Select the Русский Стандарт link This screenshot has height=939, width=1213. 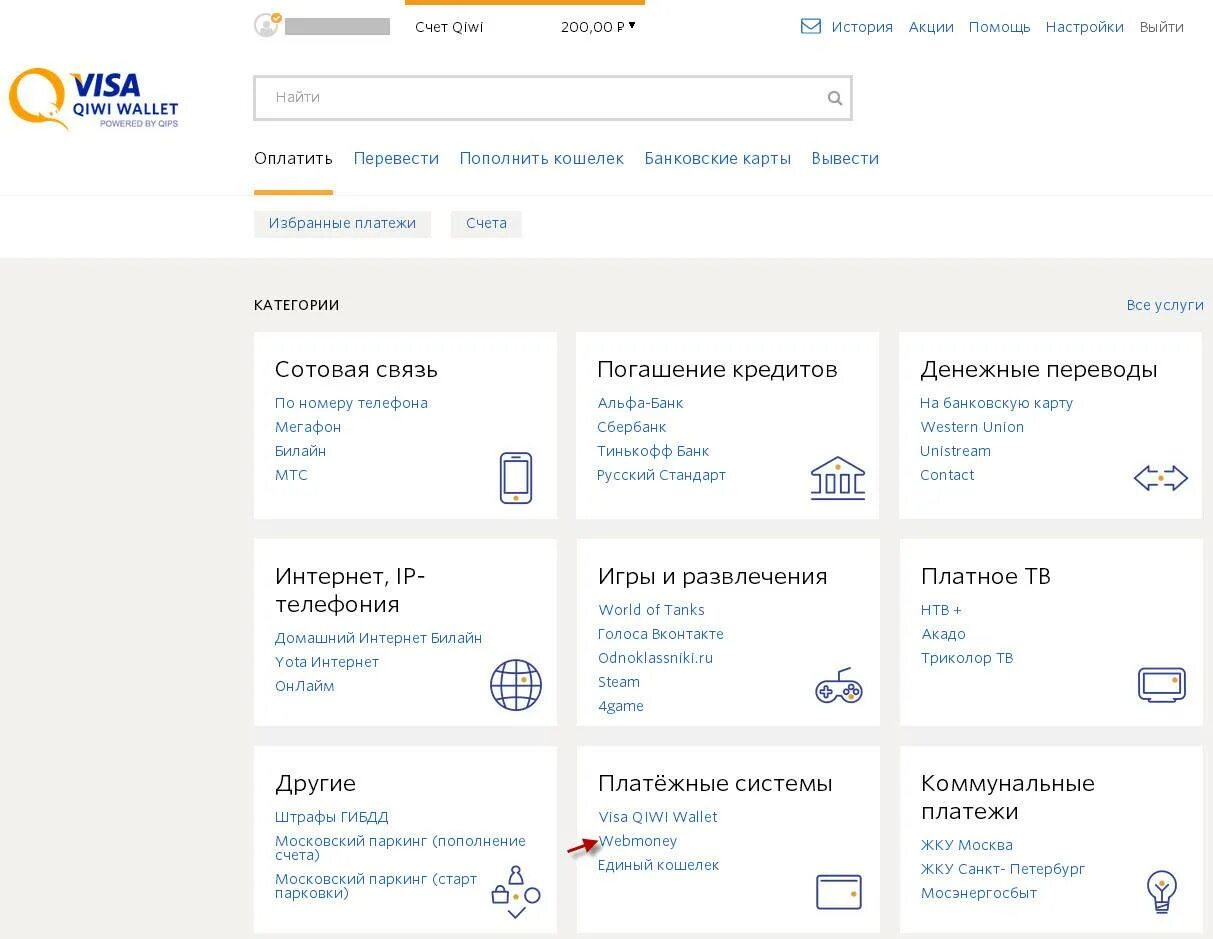tap(661, 475)
